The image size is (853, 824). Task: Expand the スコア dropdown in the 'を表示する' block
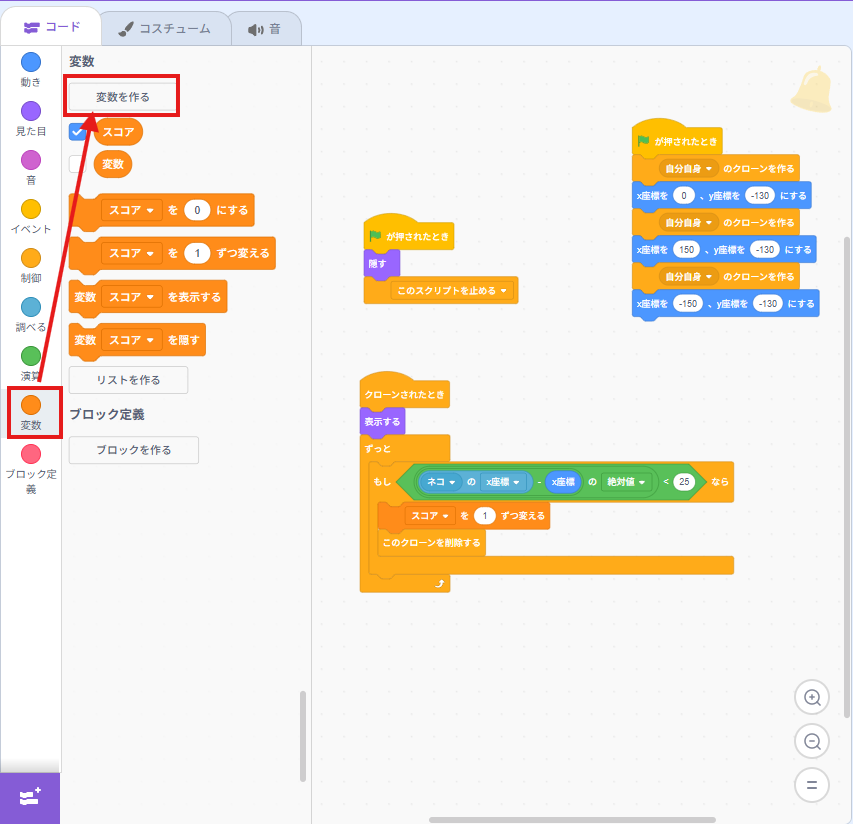(x=133, y=297)
